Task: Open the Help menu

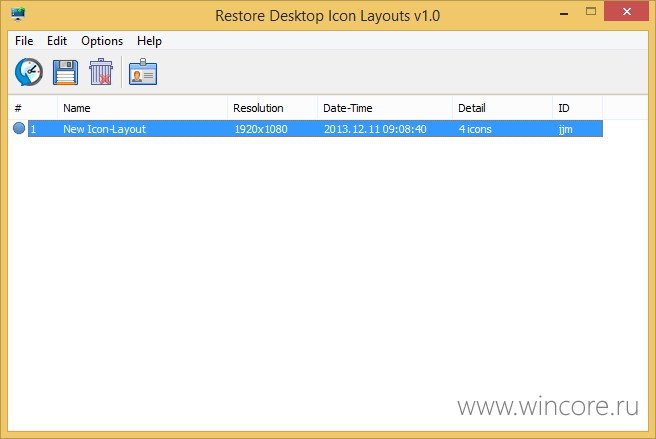Action: point(149,41)
